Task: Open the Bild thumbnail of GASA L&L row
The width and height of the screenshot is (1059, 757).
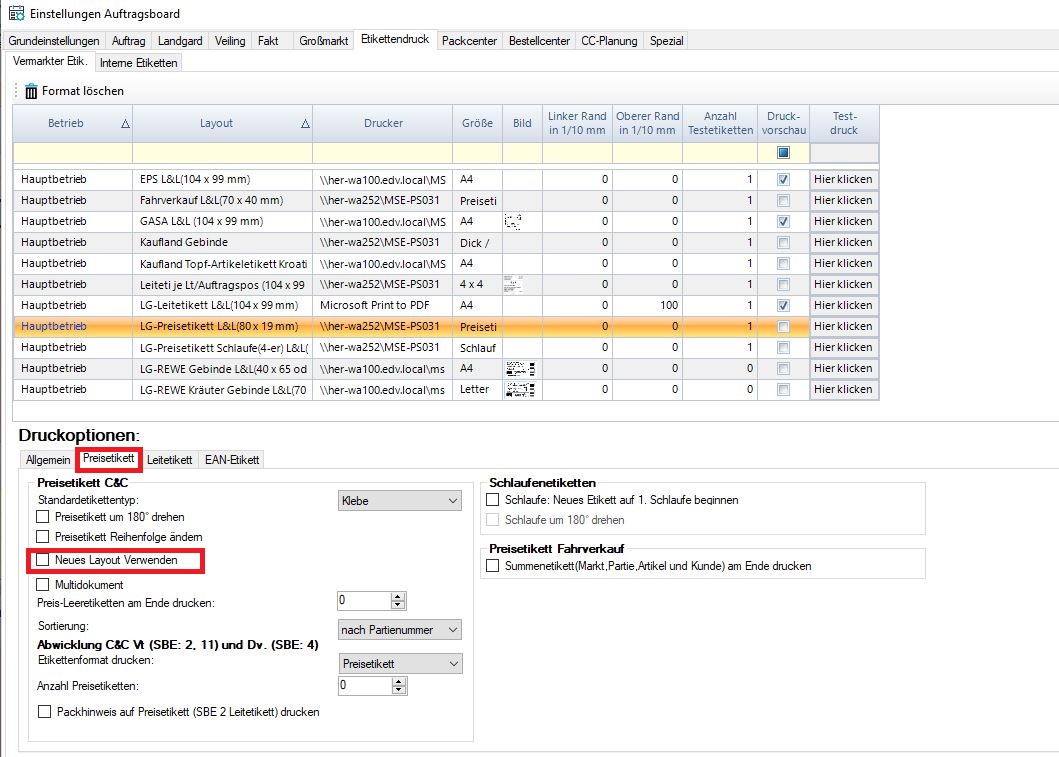Action: tap(514, 221)
